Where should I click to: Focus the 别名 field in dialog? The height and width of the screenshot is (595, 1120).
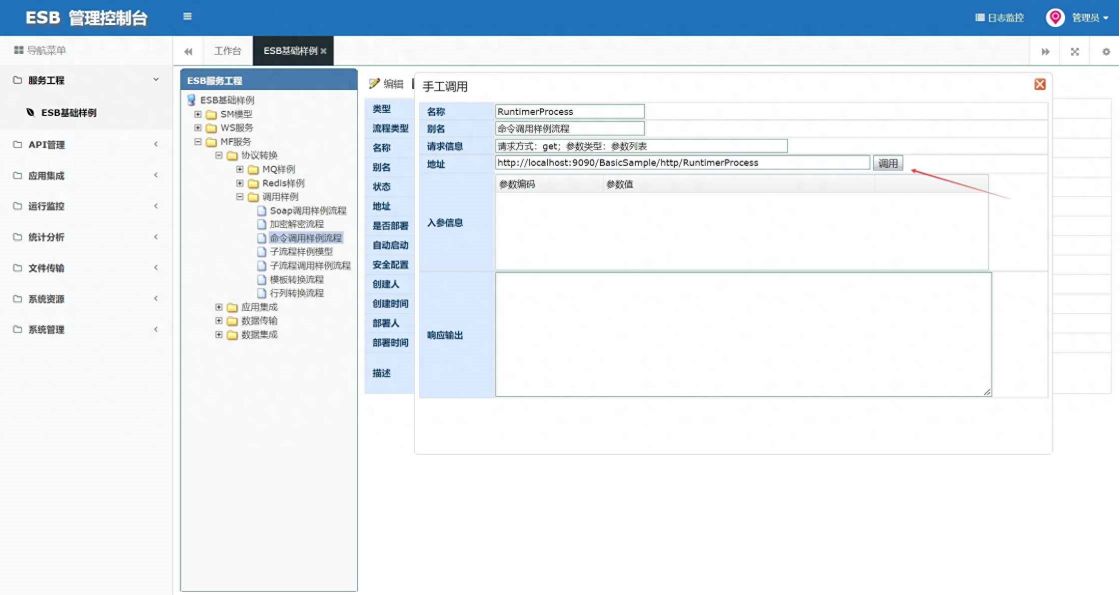(569, 129)
